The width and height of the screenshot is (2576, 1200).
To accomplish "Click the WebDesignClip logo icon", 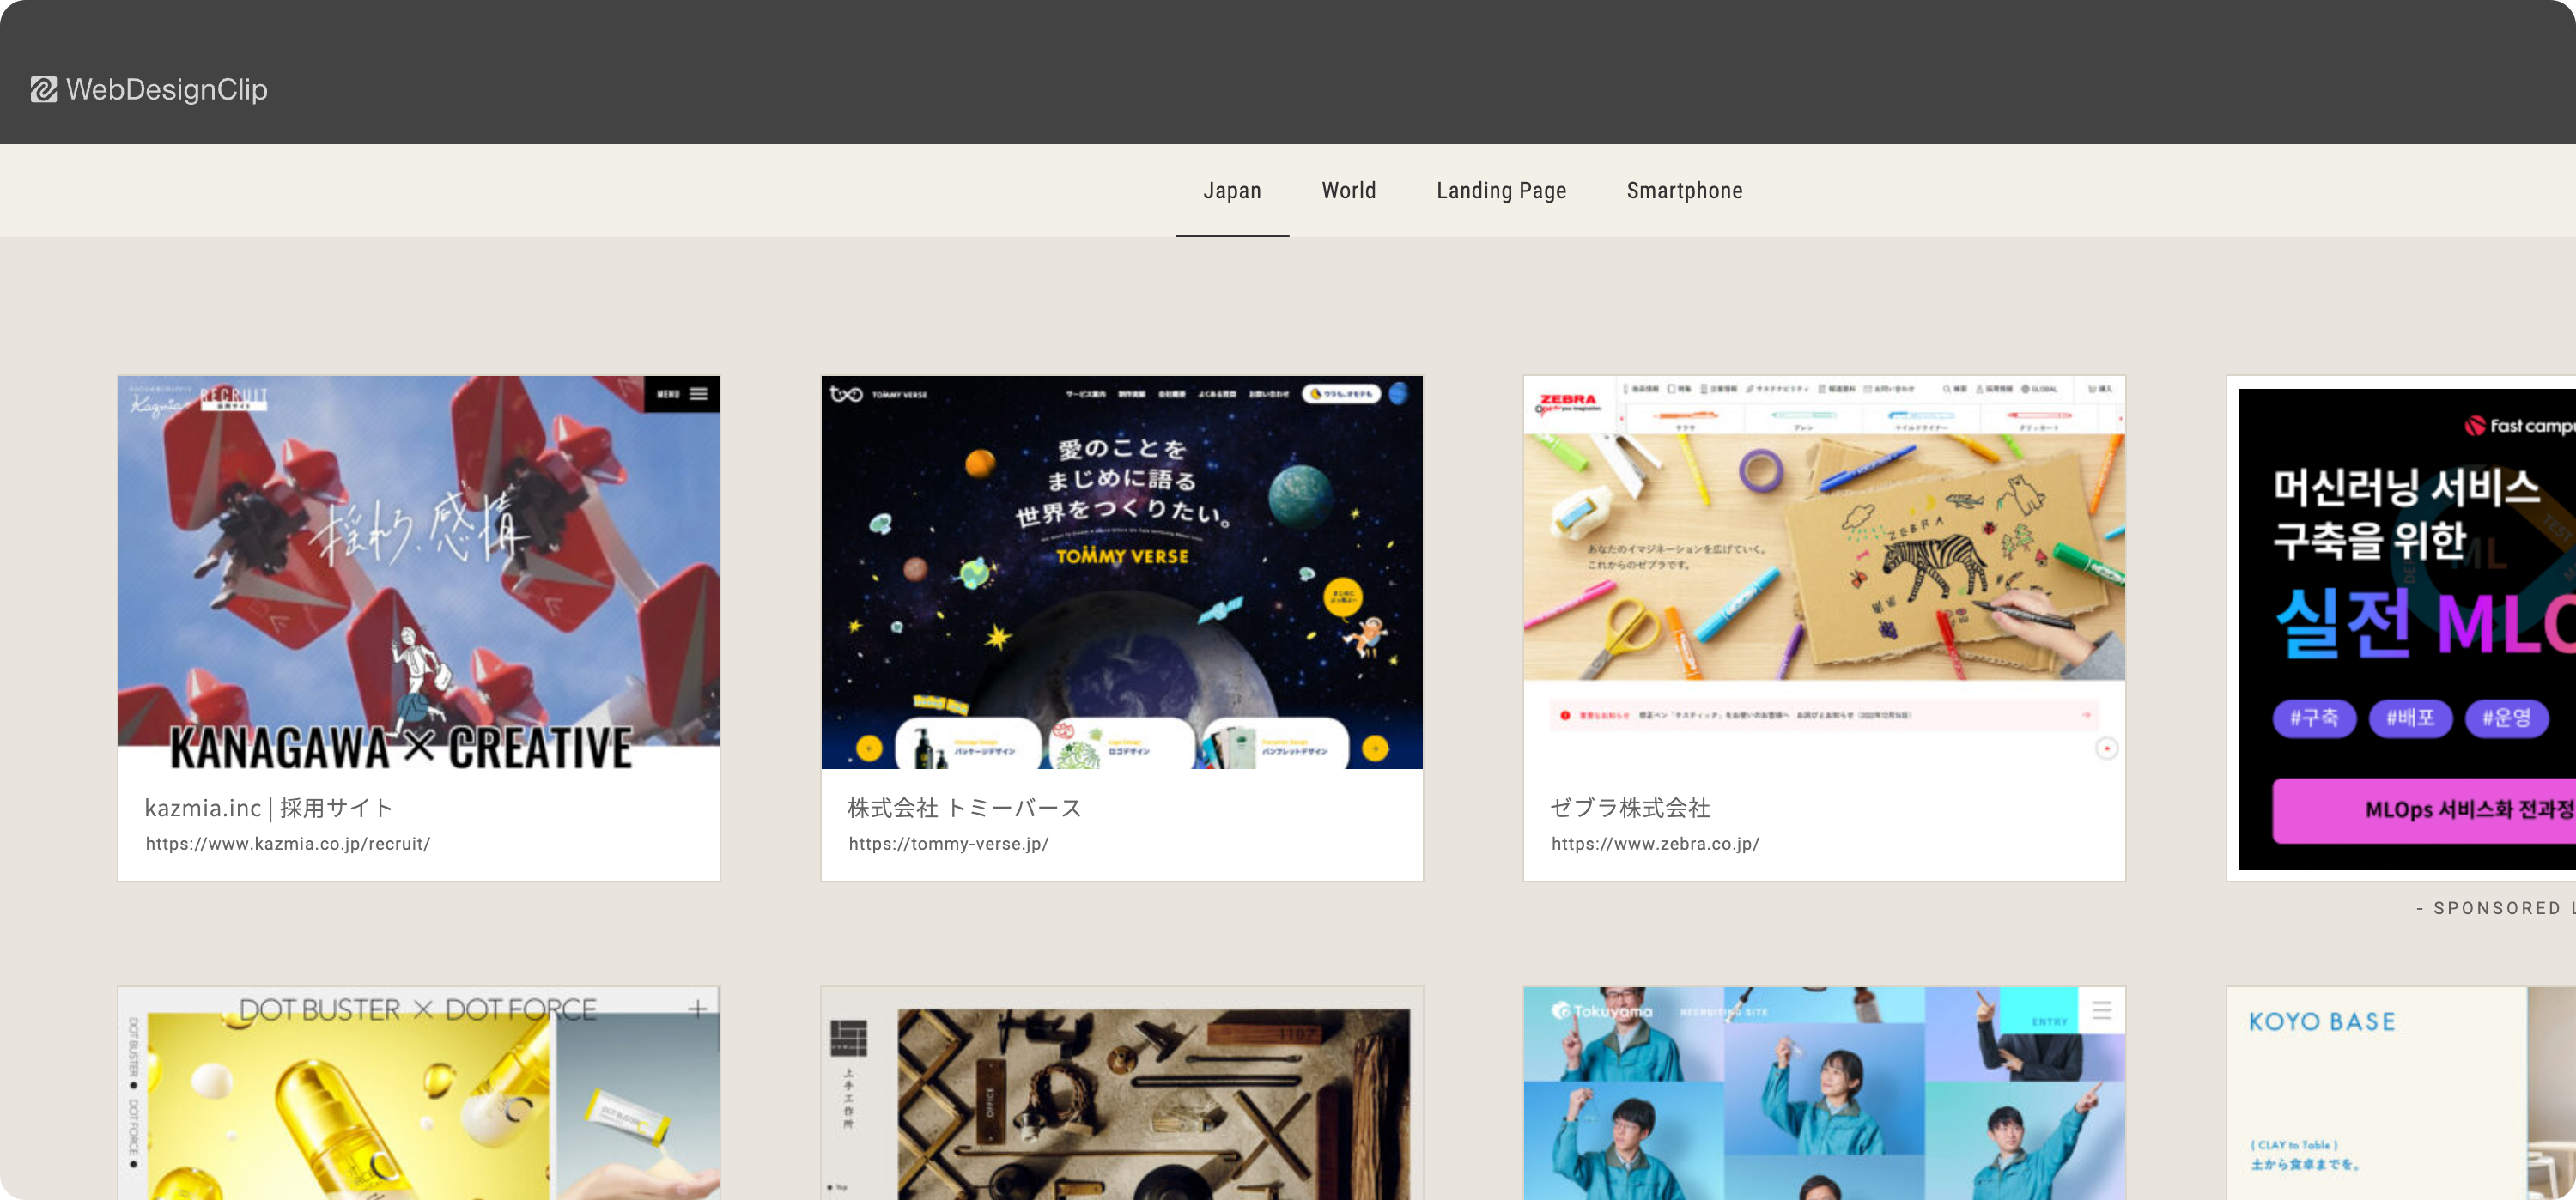I will point(43,90).
